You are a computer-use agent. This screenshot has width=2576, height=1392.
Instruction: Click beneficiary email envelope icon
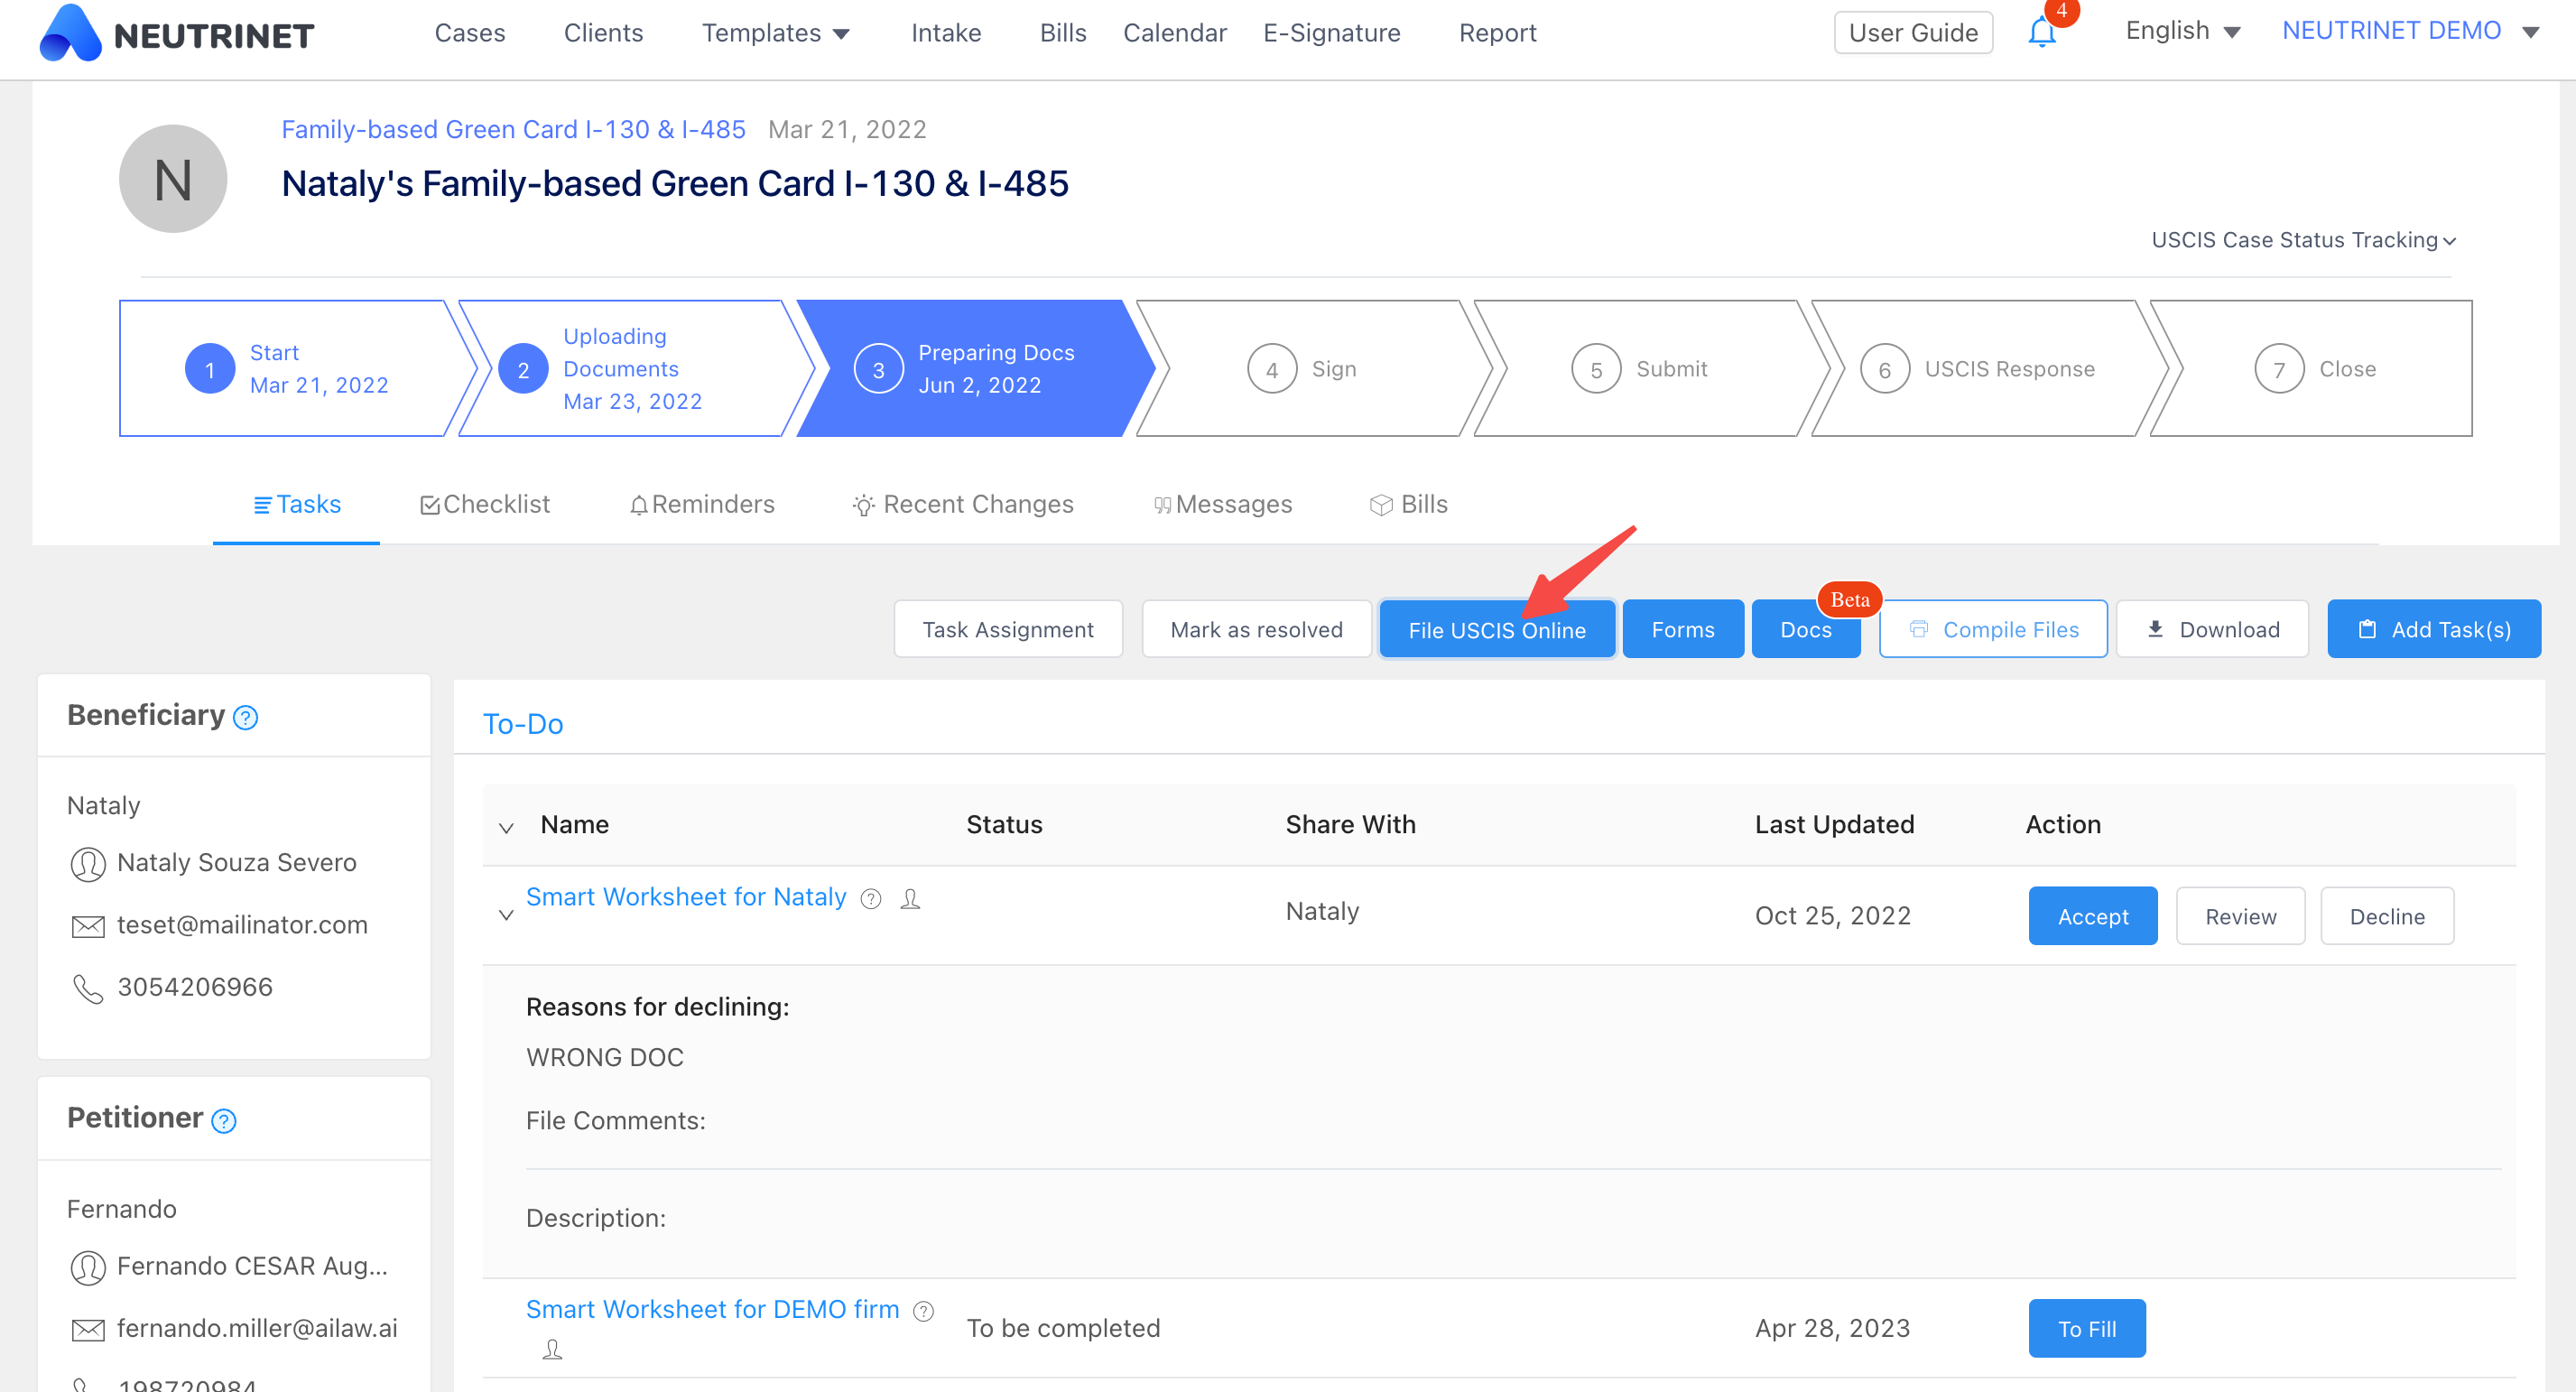(x=88, y=926)
